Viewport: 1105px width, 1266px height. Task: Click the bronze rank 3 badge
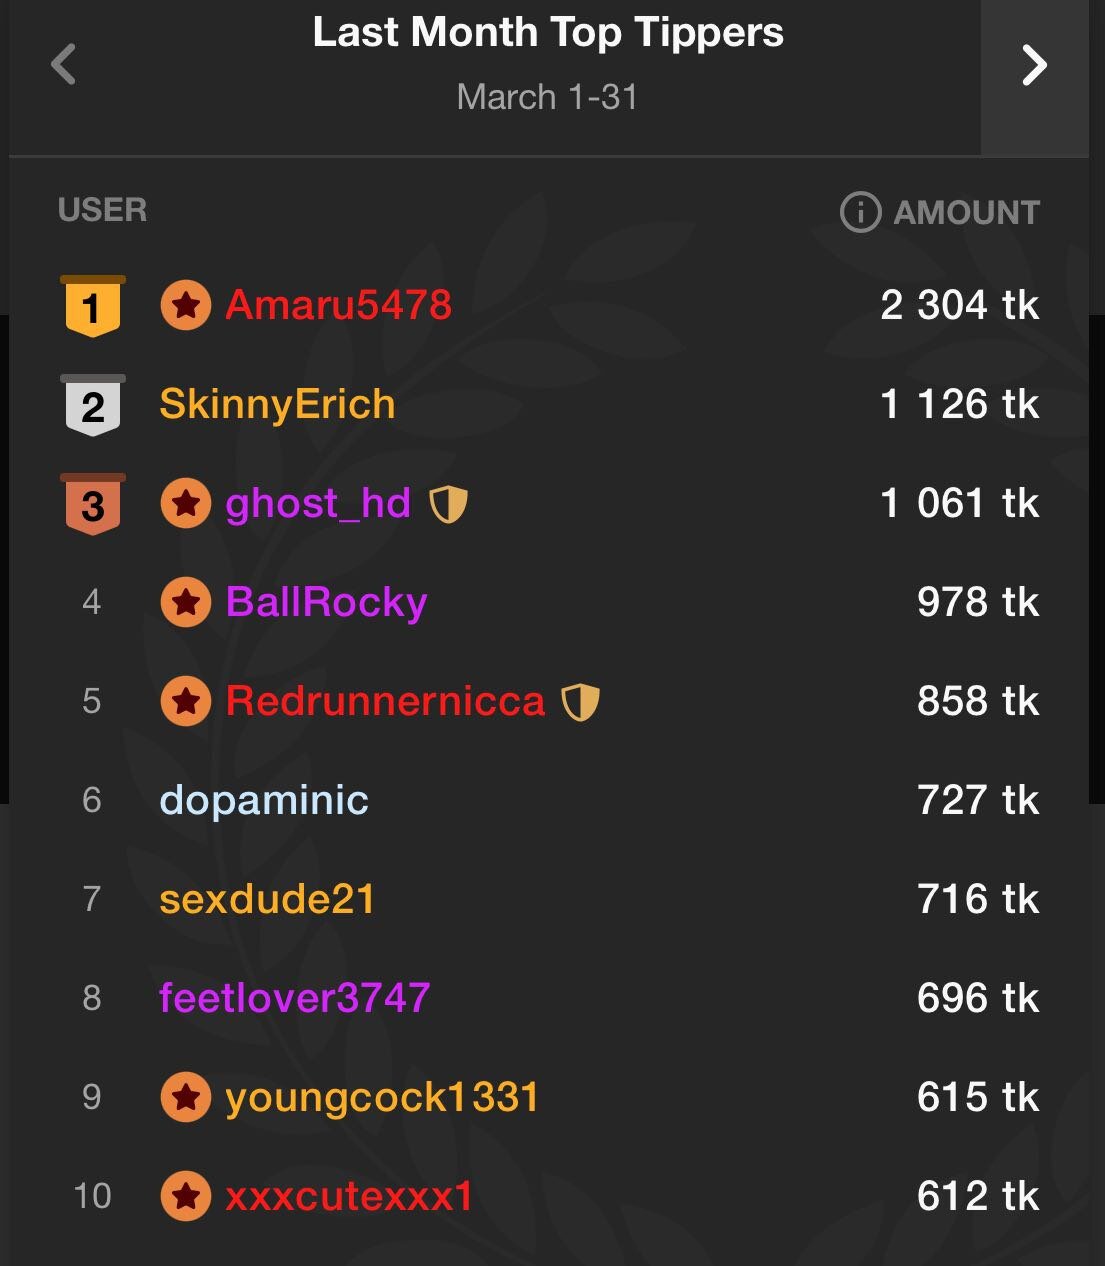(x=92, y=504)
